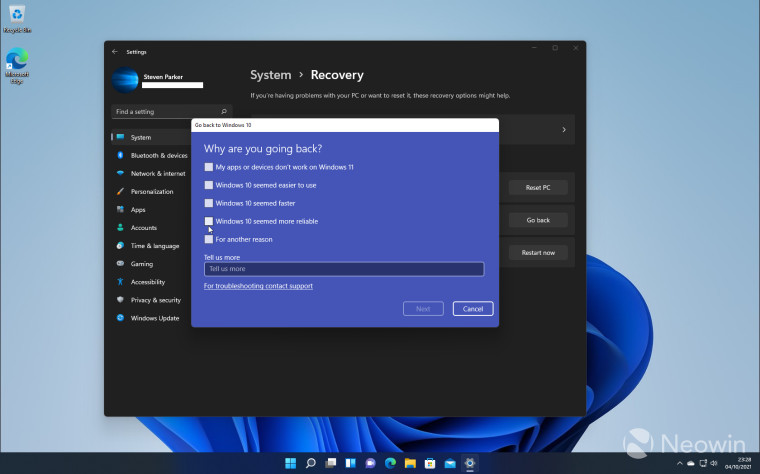Click the search magnifier in Find a setting
The image size is (760, 474).
click(x=224, y=111)
